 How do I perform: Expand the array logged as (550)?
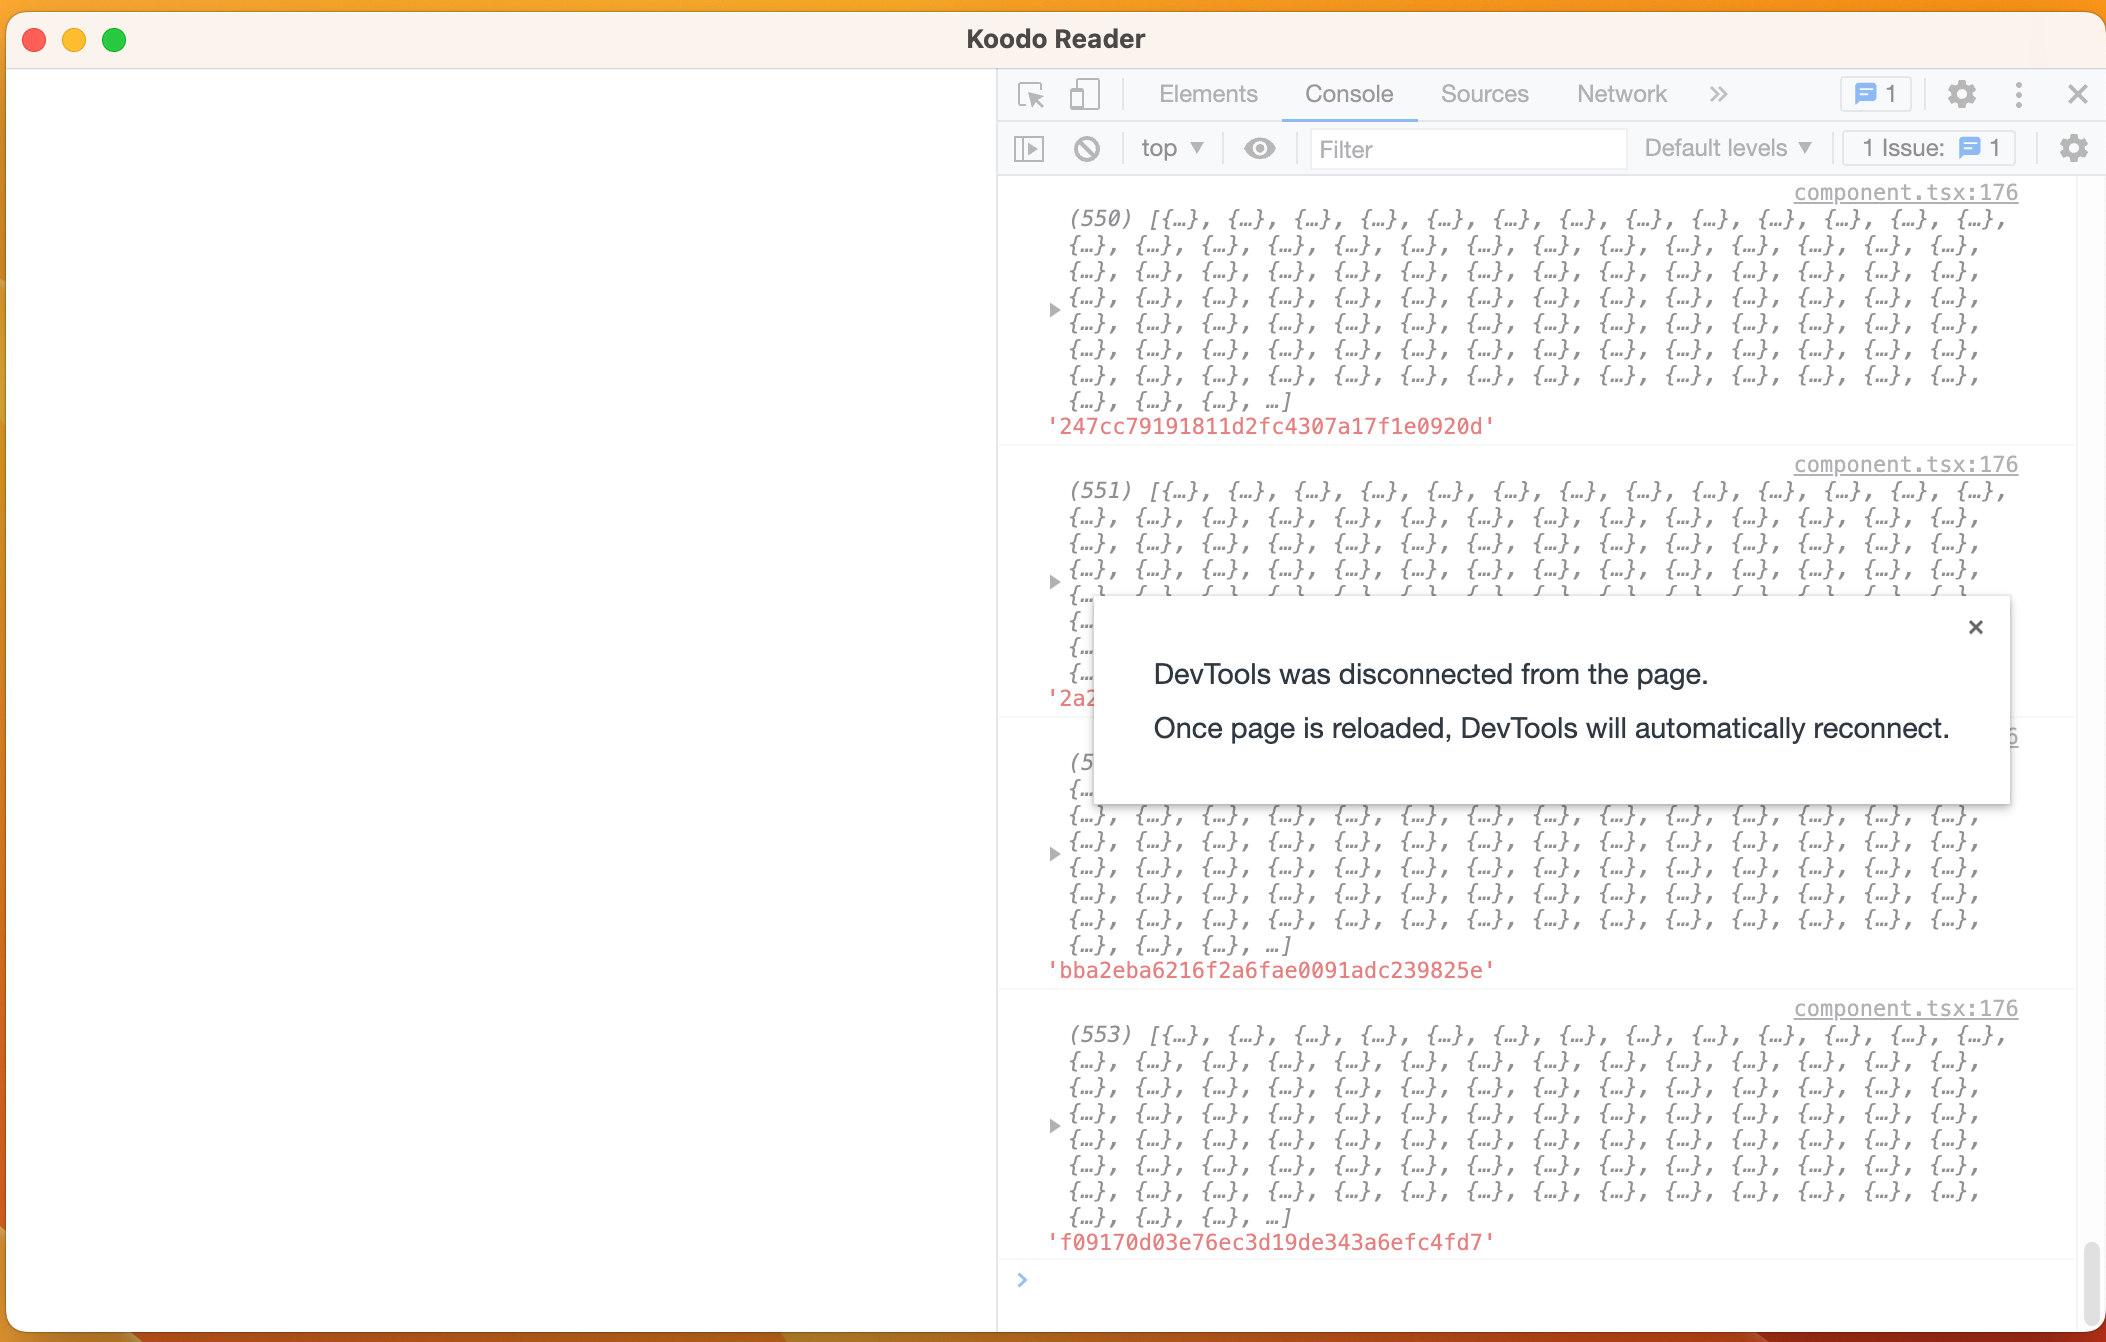tap(1055, 310)
